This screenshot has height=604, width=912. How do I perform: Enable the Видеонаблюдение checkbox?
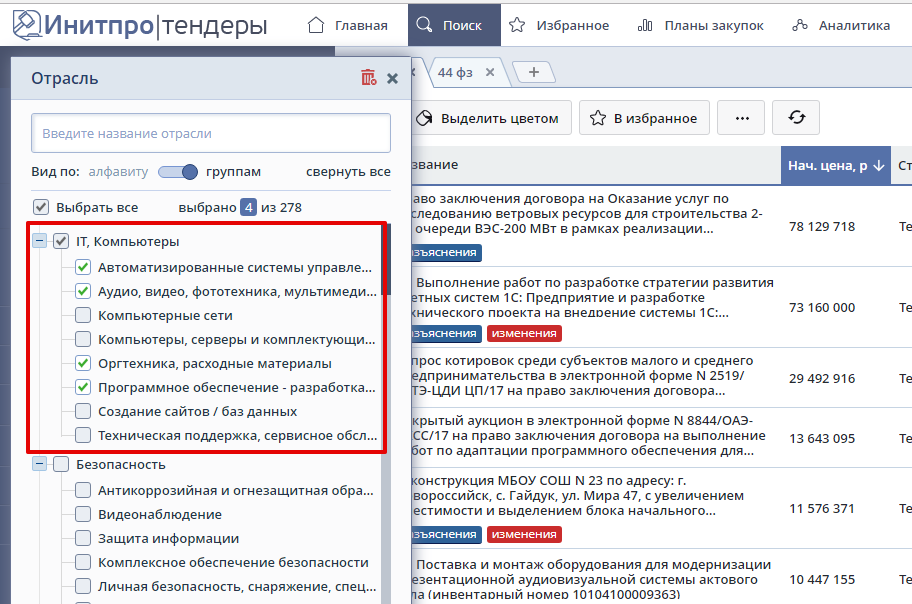[x=83, y=514]
